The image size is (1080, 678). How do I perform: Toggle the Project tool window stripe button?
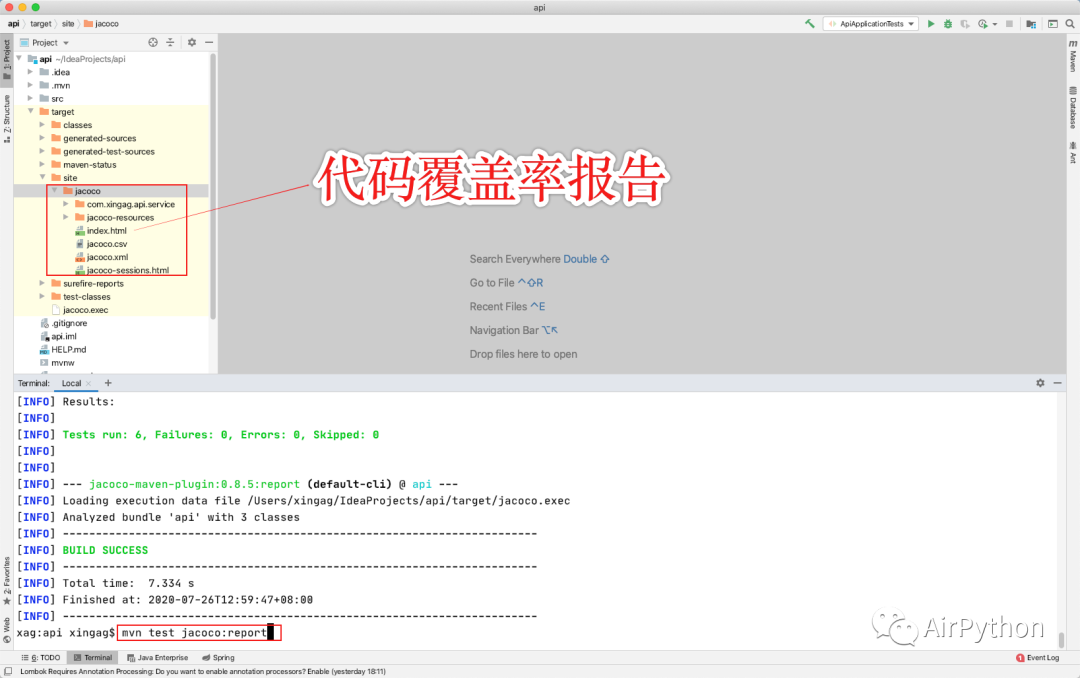(x=7, y=59)
